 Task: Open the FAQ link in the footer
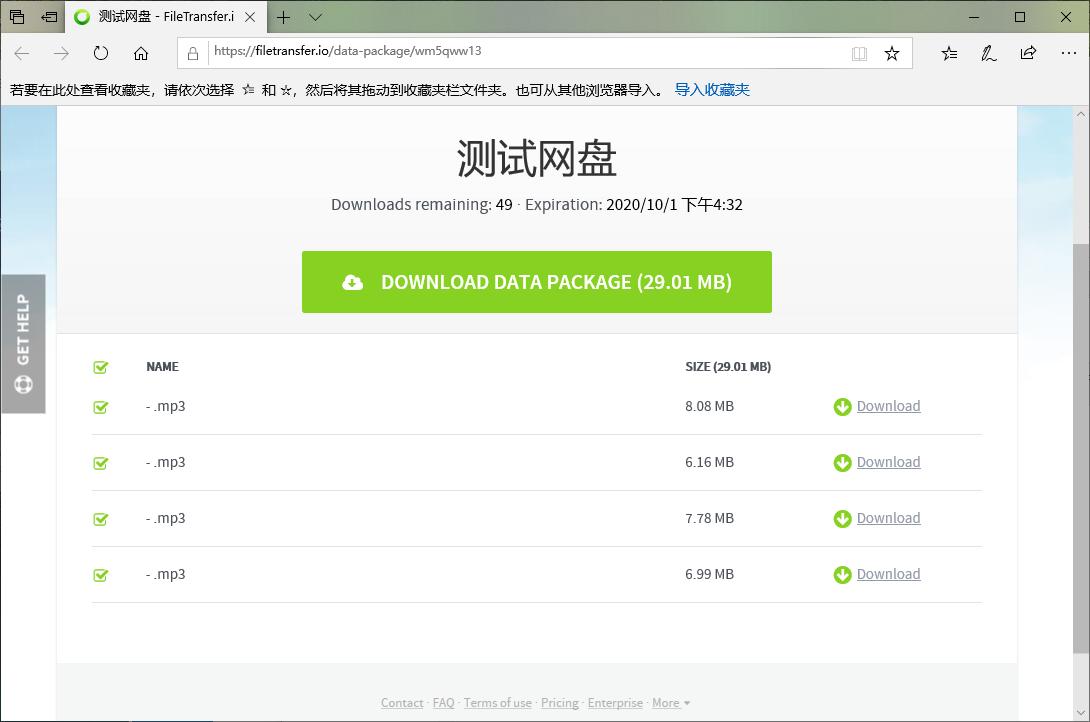coord(443,702)
